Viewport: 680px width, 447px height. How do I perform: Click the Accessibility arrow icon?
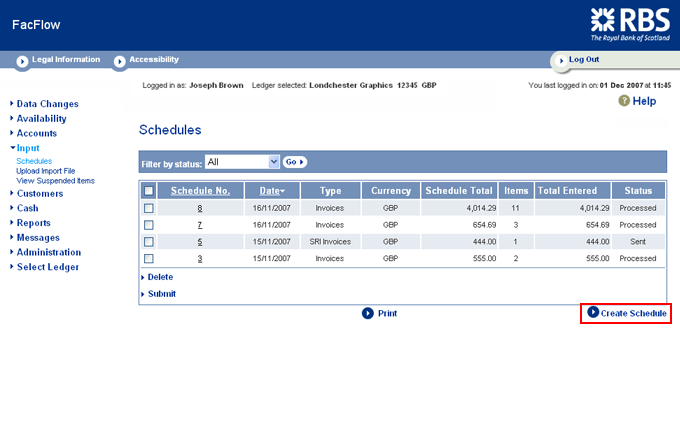tap(119, 61)
